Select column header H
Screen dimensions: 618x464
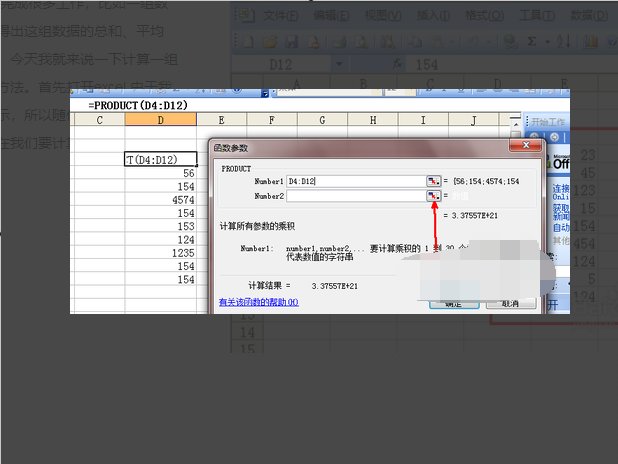373,120
